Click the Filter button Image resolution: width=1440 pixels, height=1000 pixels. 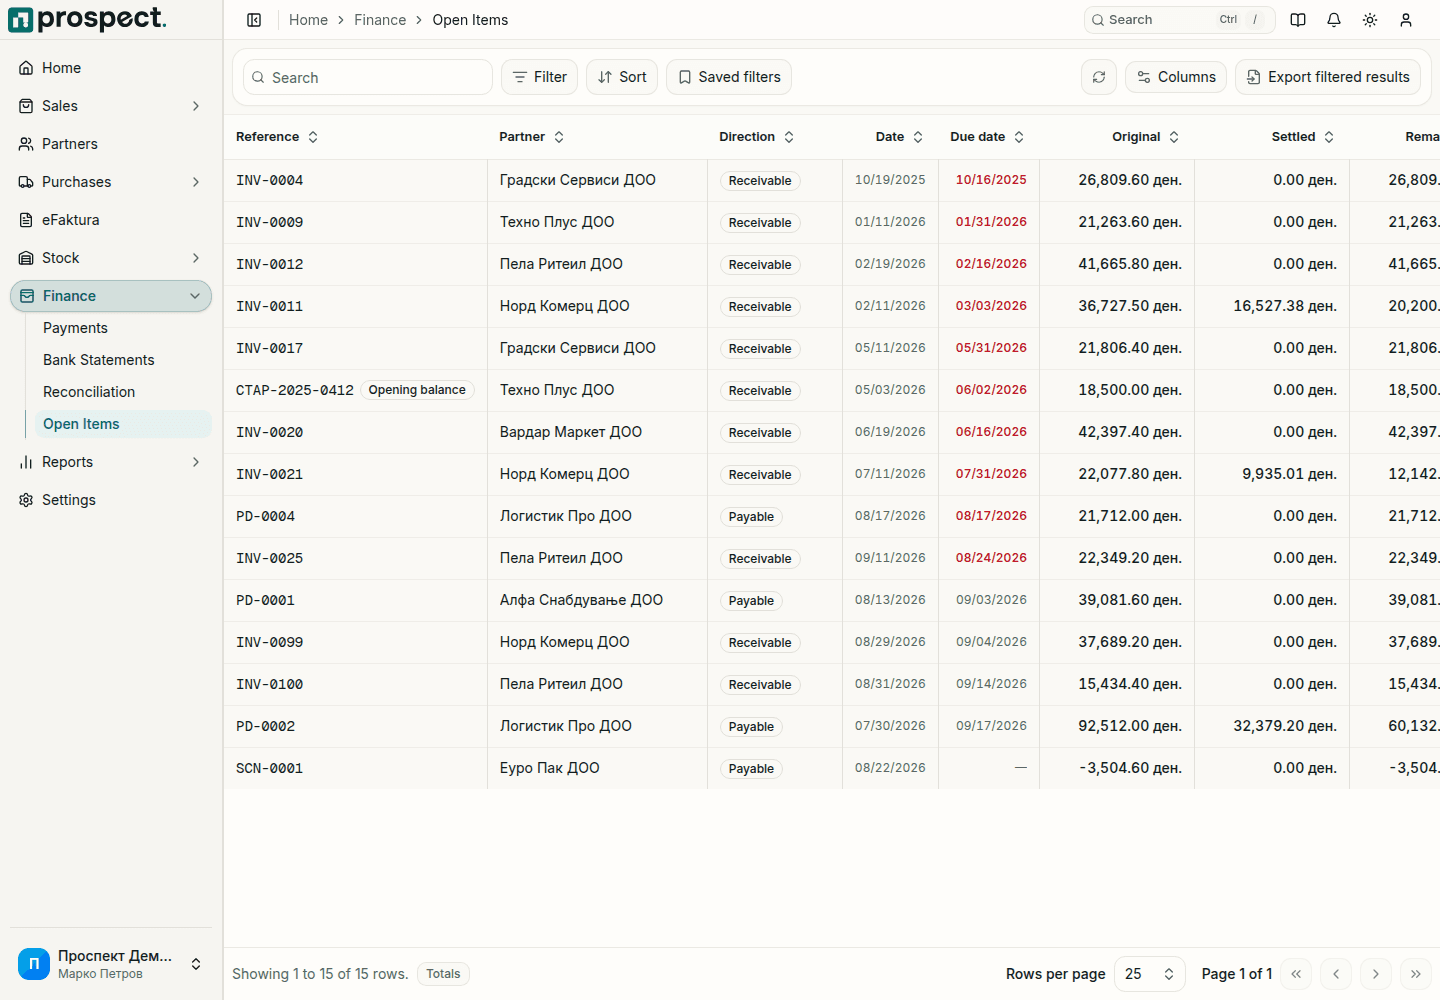tap(540, 77)
